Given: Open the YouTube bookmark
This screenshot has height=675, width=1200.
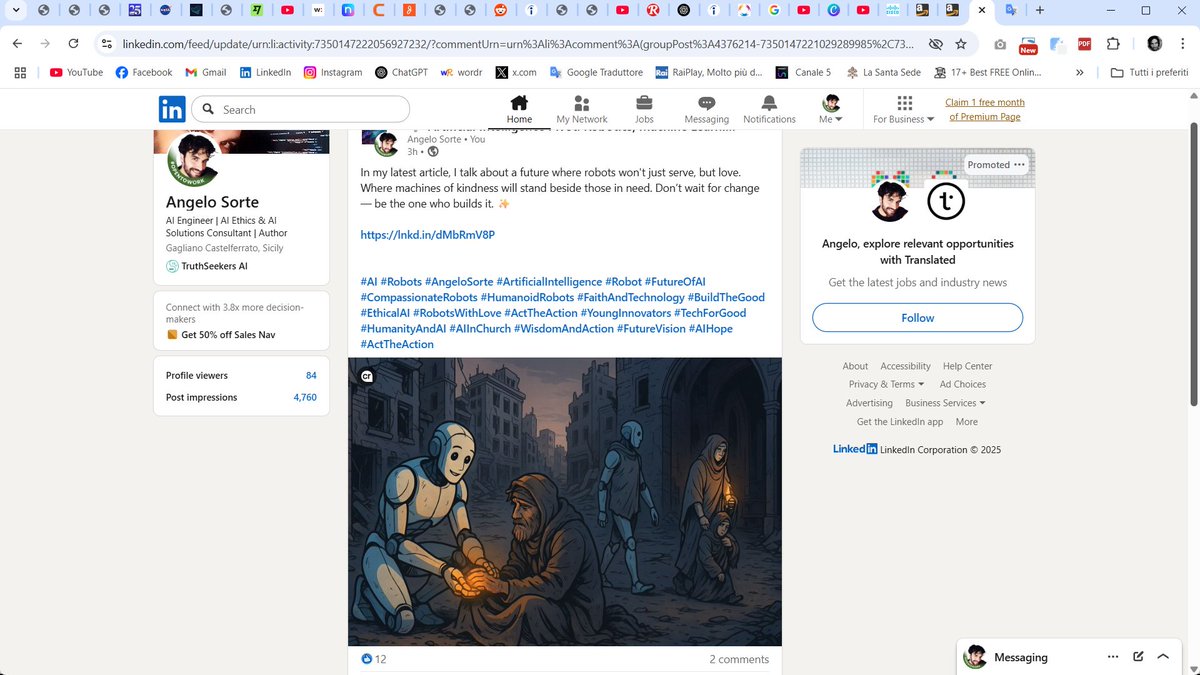Looking at the screenshot, I should [76, 72].
